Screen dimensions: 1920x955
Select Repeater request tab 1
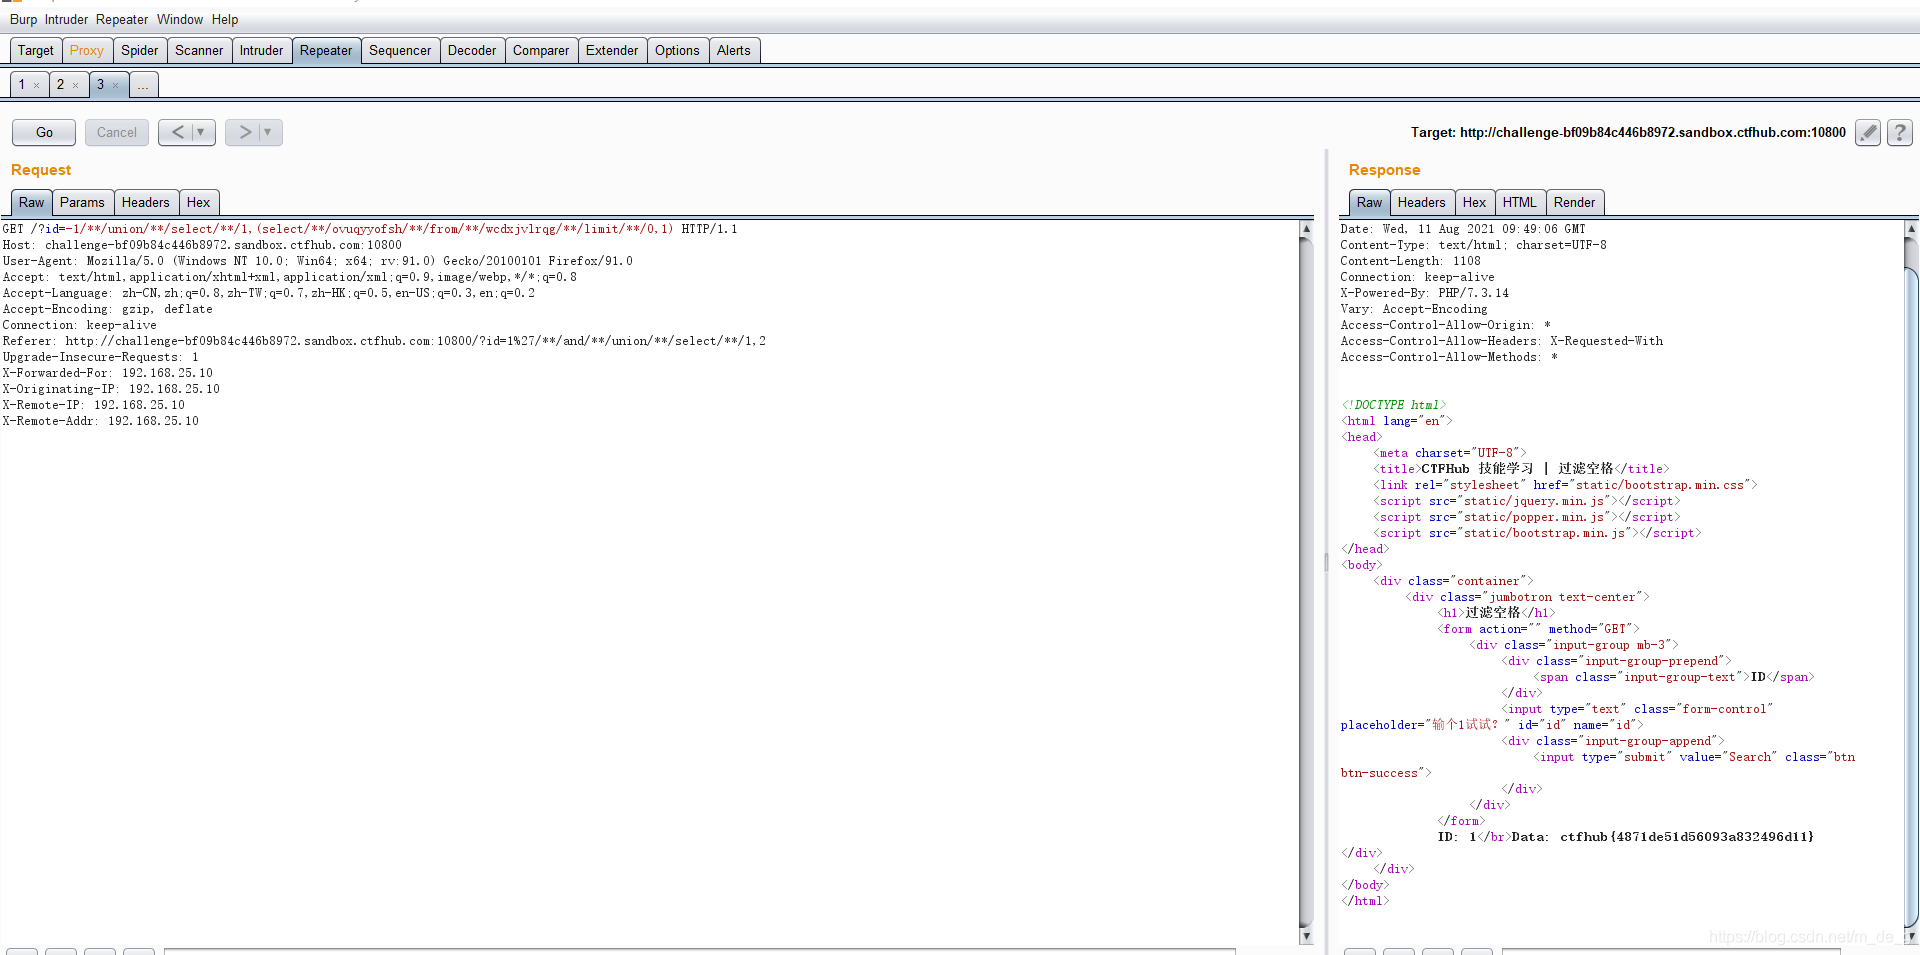point(22,85)
